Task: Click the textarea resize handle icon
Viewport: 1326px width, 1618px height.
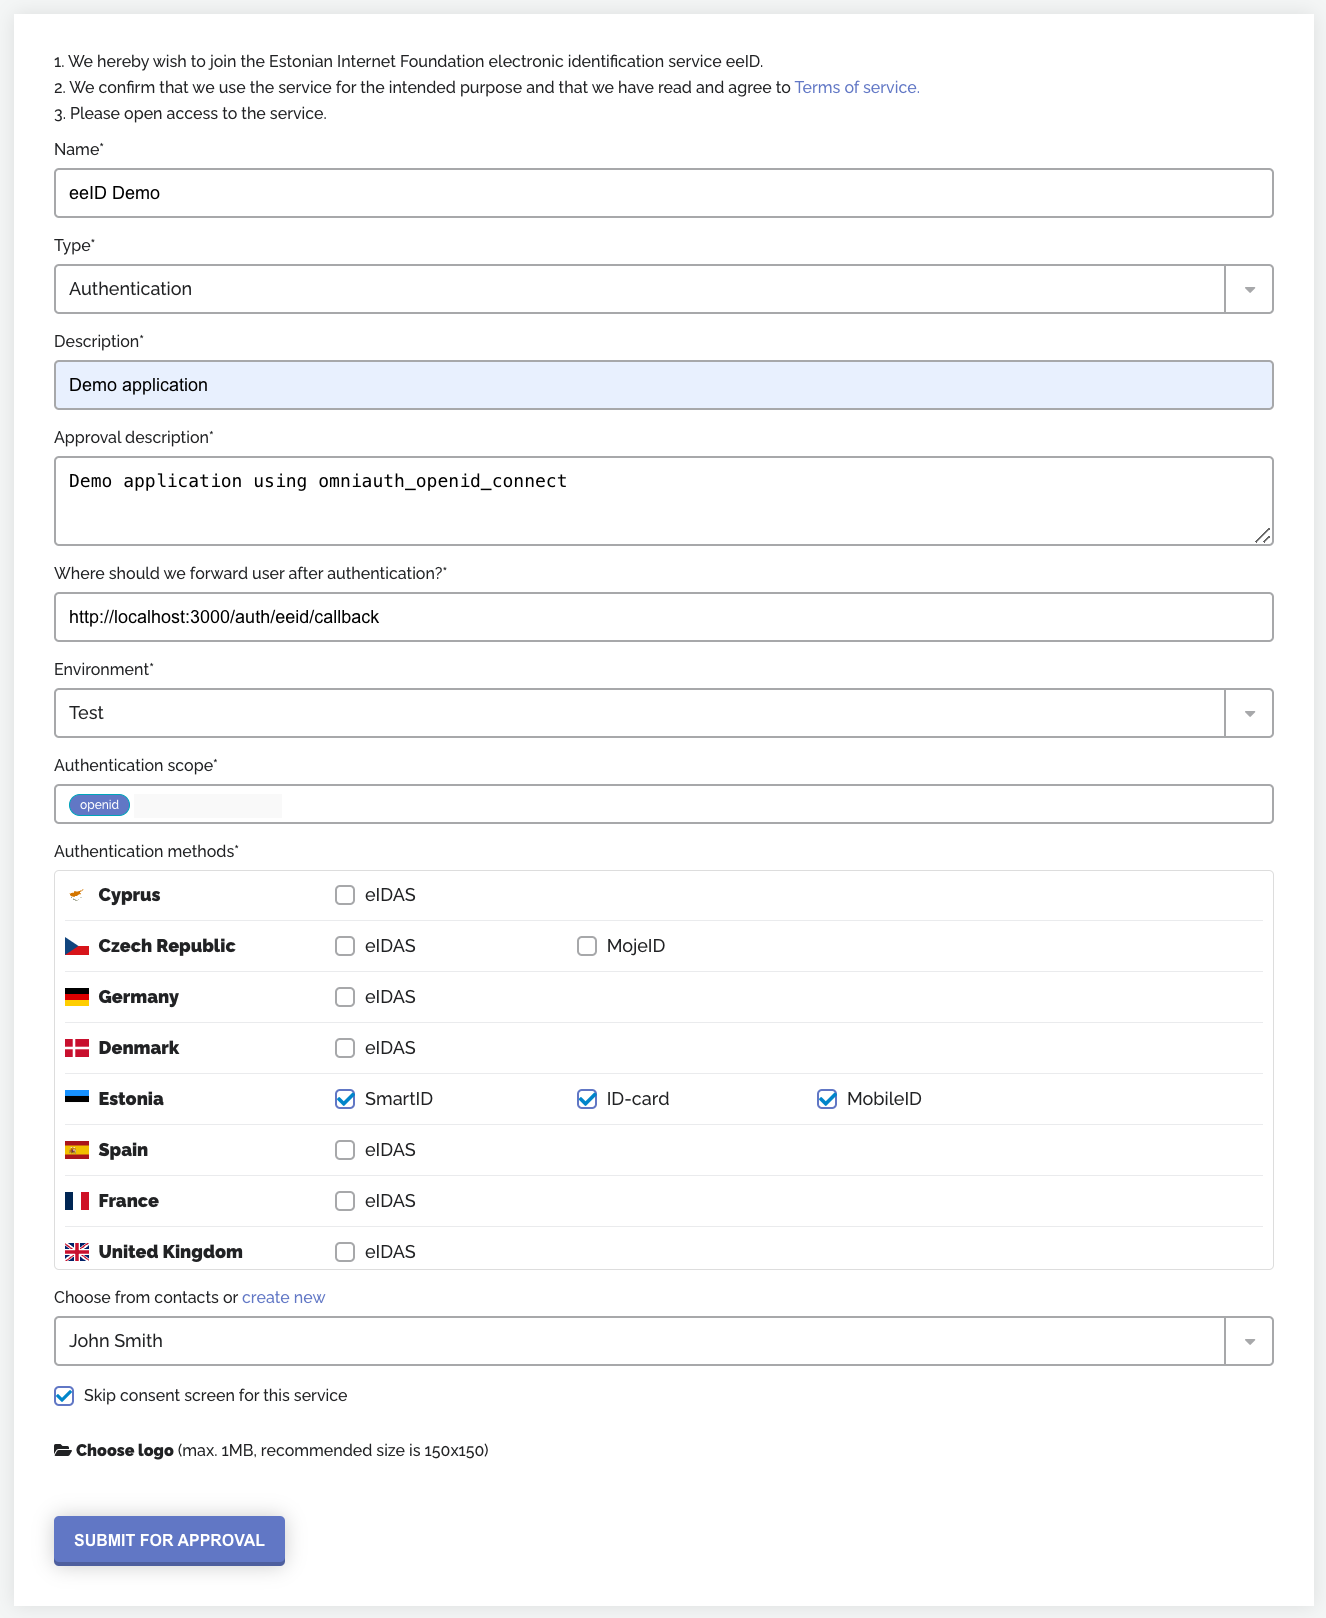Action: pos(1262,535)
